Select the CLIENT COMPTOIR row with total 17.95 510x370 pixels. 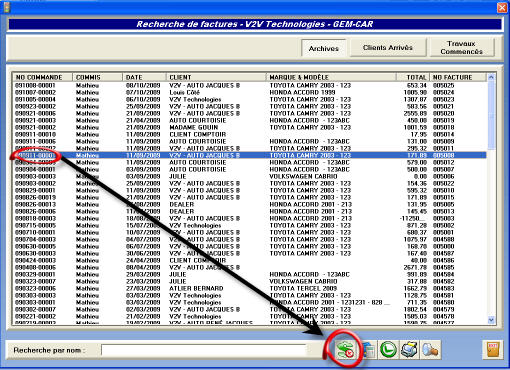point(249,134)
